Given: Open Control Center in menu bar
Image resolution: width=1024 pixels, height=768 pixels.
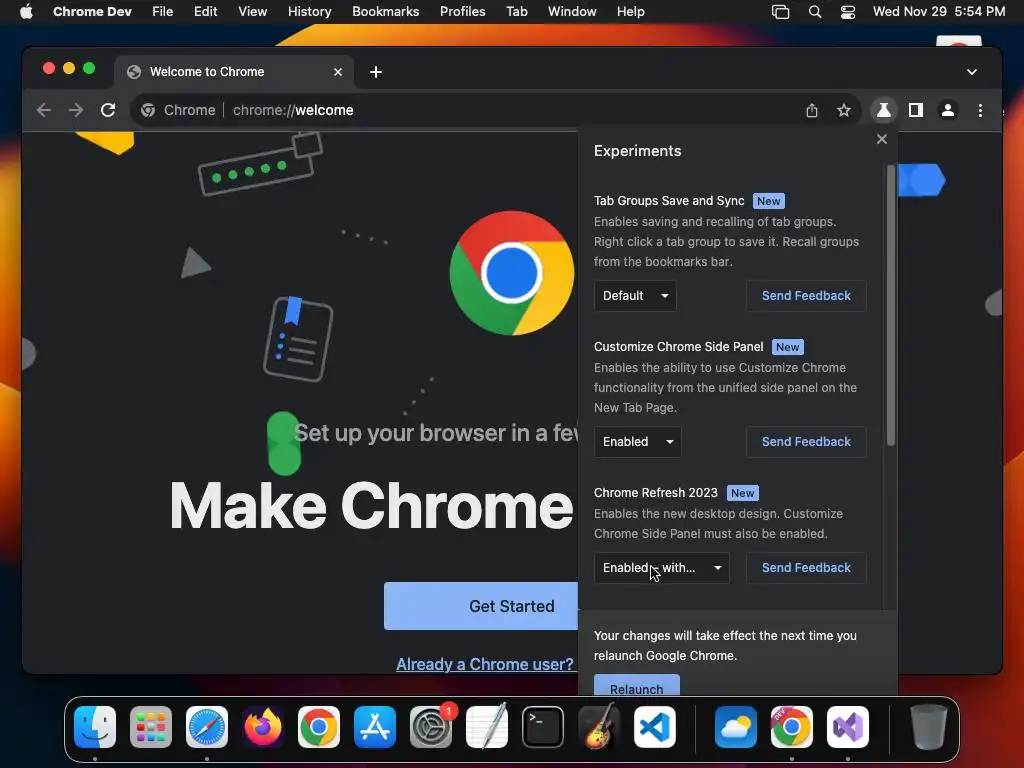Looking at the screenshot, I should pyautogui.click(x=848, y=11).
